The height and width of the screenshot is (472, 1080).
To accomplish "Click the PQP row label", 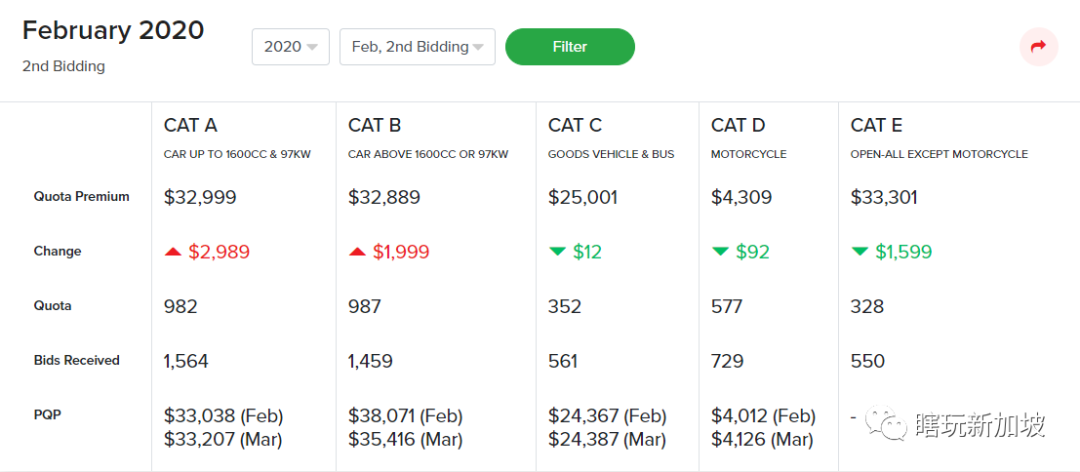I will 49,414.
